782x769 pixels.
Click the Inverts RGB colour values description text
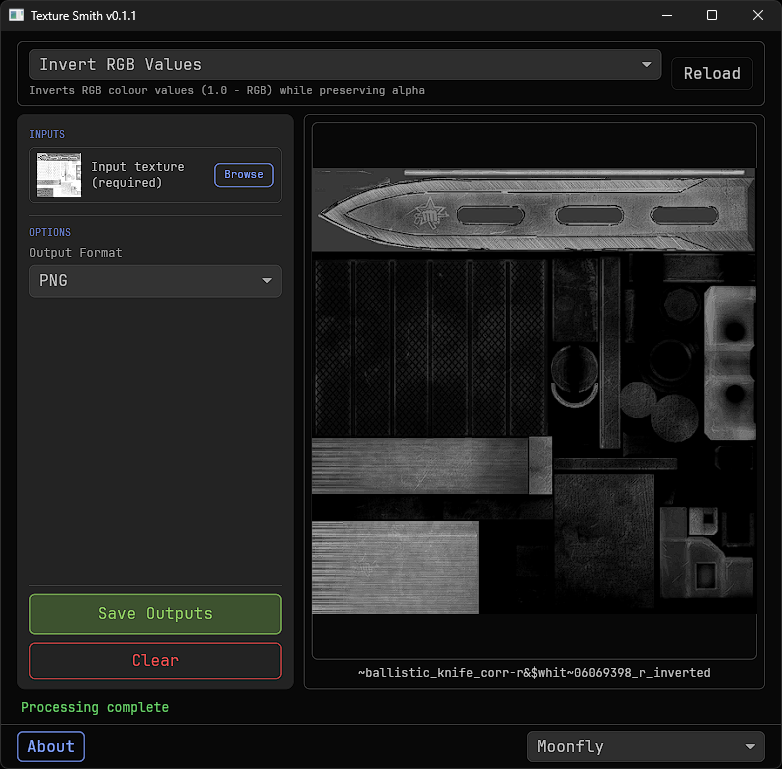[227, 90]
